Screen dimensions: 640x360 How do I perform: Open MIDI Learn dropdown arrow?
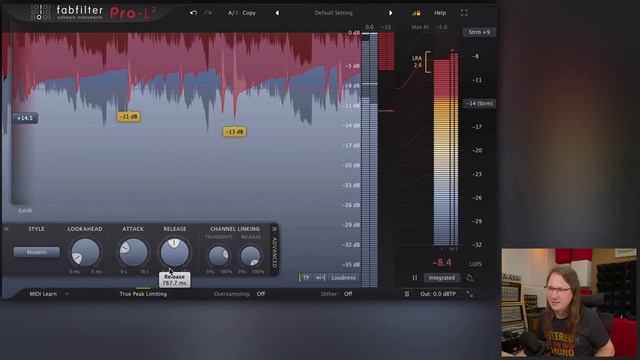67,294
